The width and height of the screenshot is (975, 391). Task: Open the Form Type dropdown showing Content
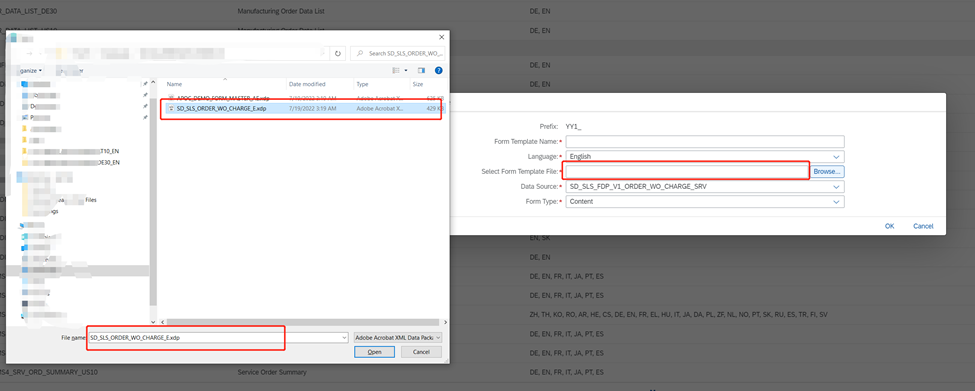click(705, 201)
